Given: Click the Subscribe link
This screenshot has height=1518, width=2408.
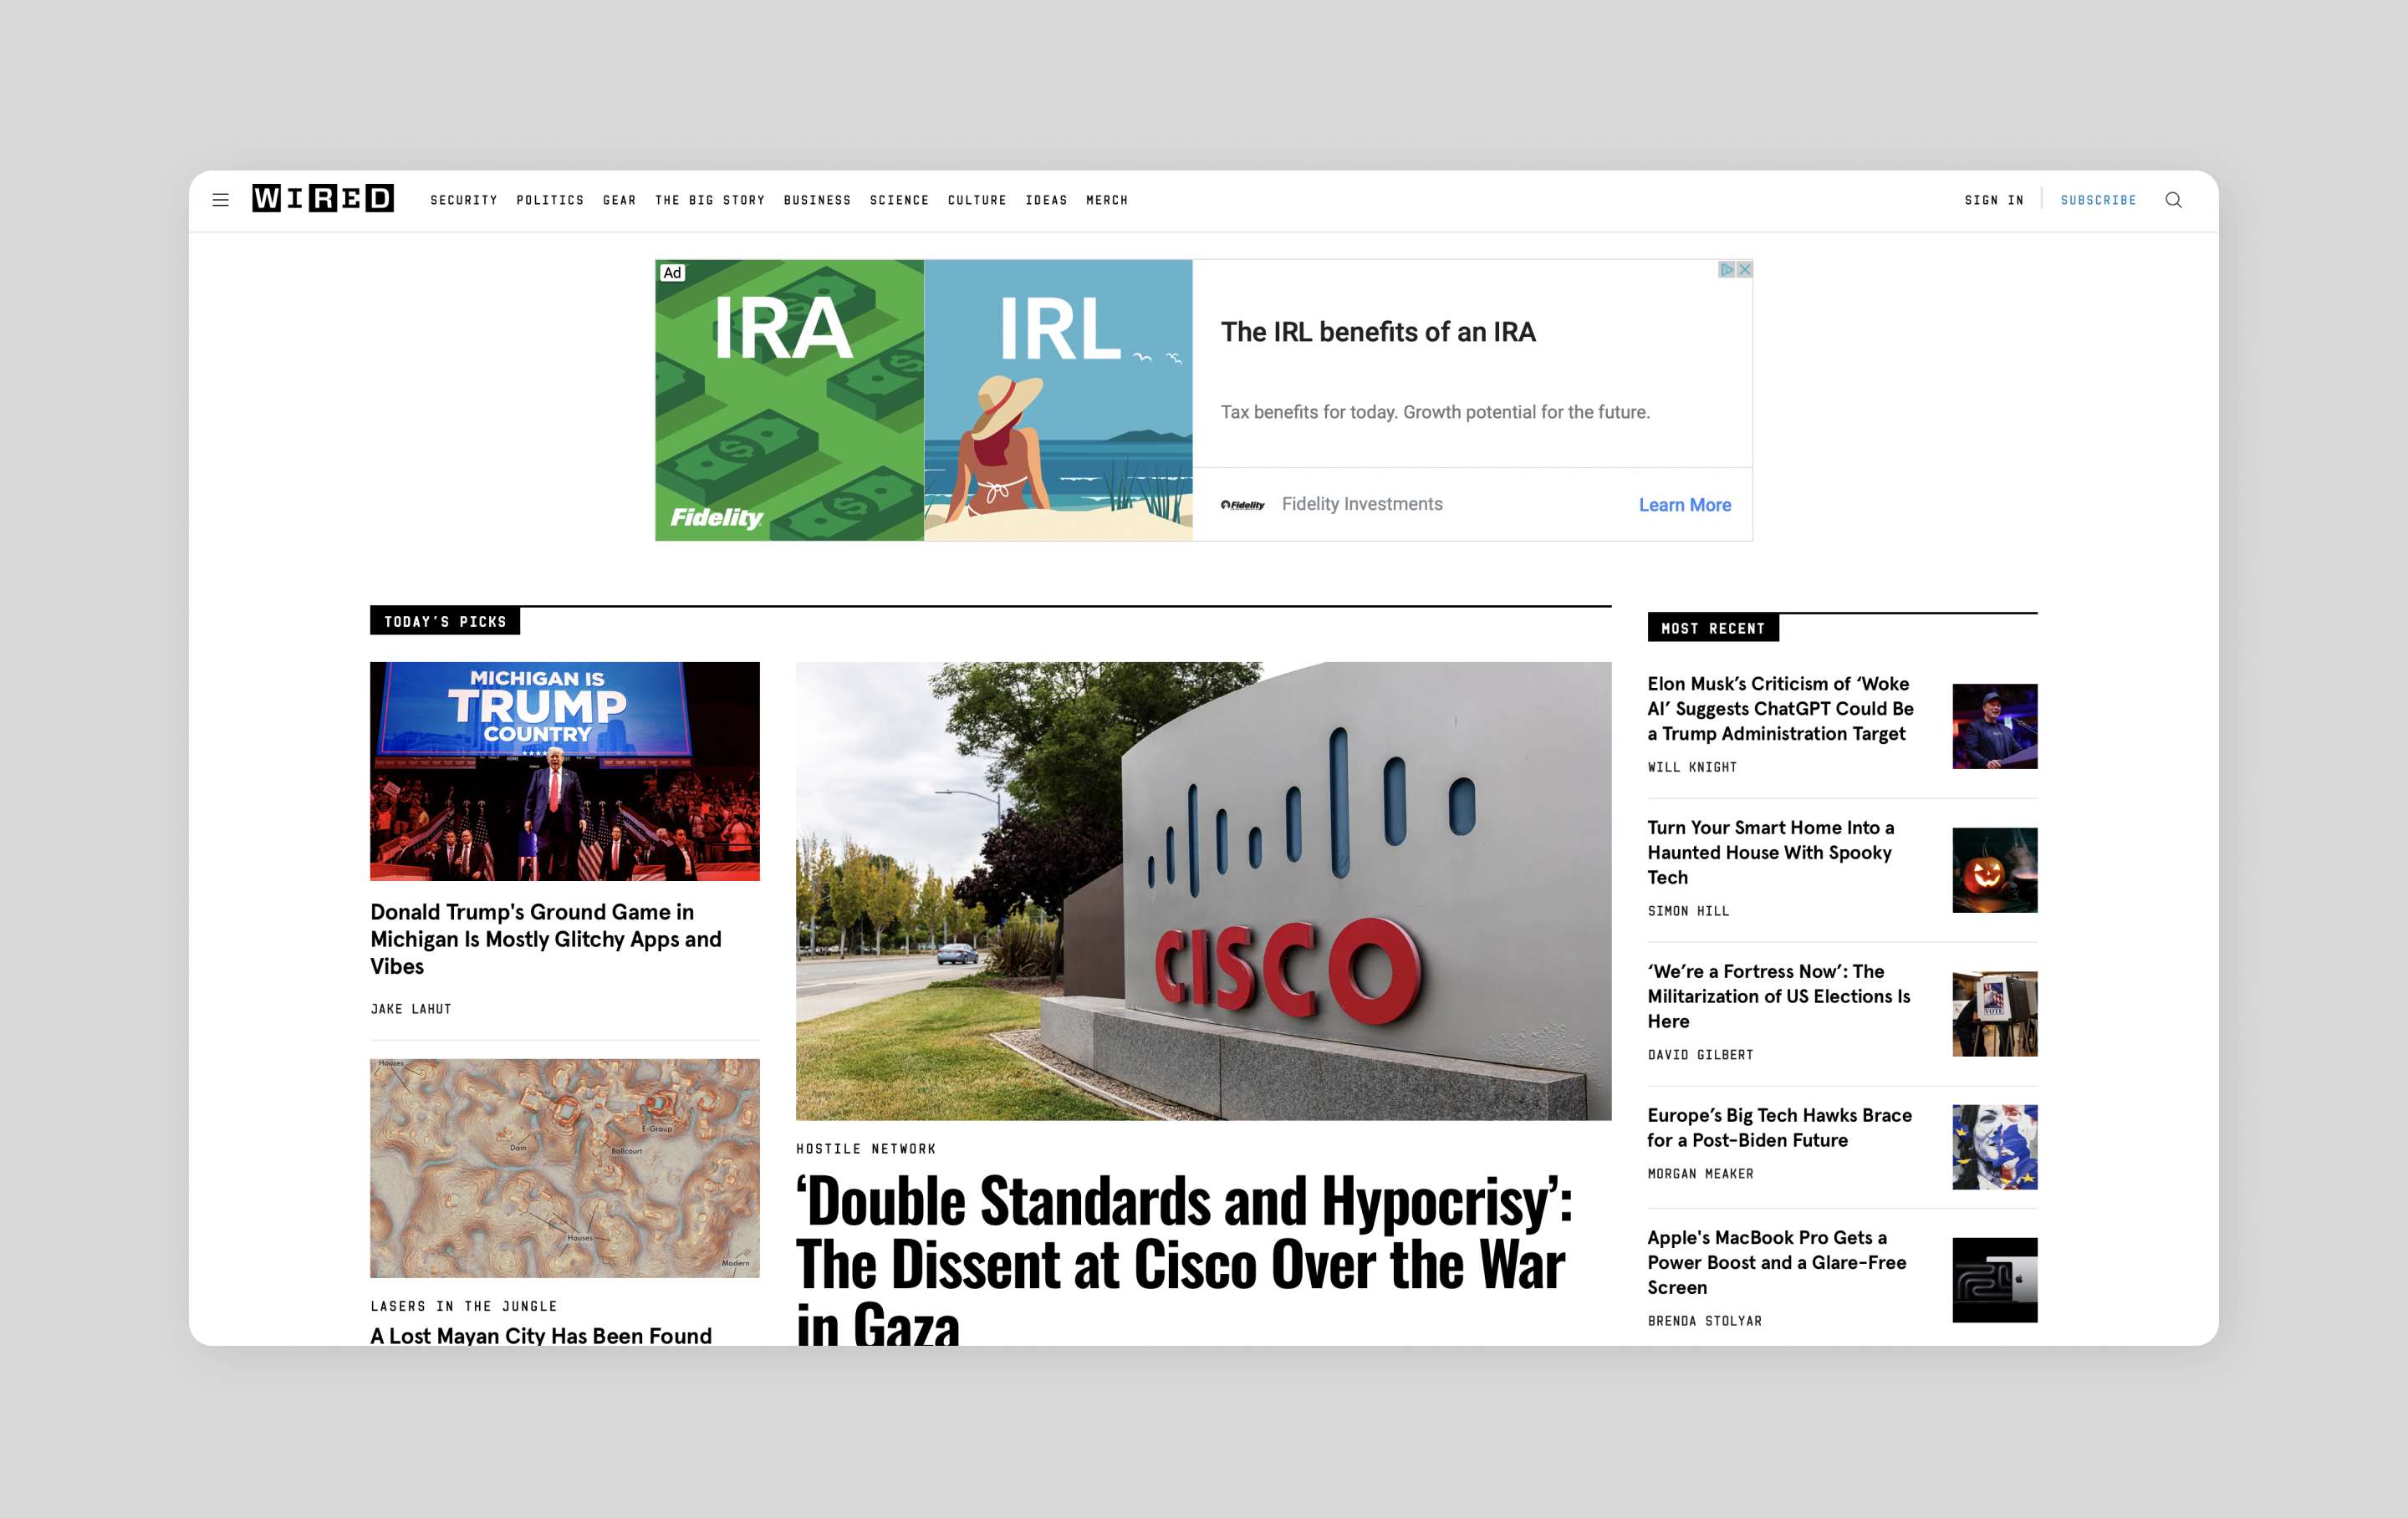Looking at the screenshot, I should 2098,200.
